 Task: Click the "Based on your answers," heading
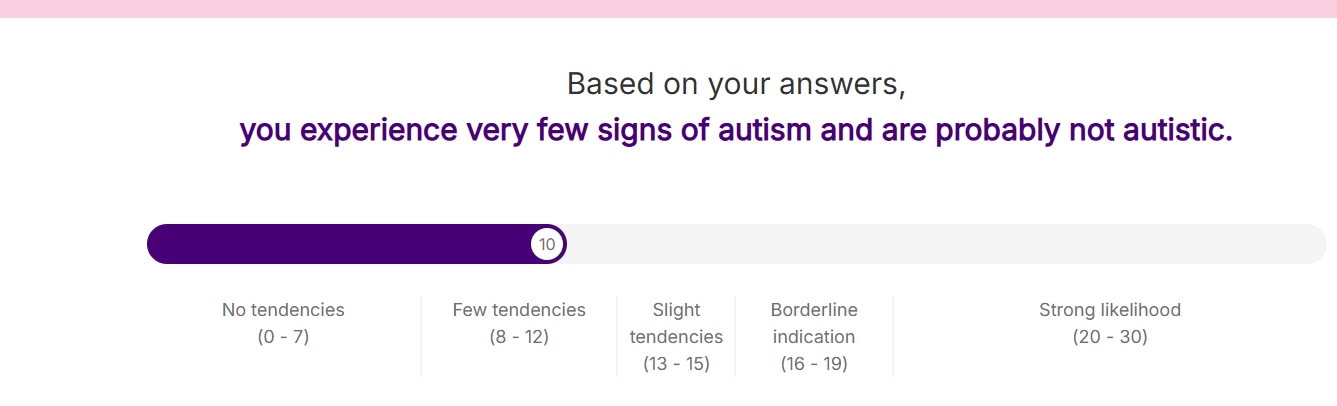coord(736,84)
